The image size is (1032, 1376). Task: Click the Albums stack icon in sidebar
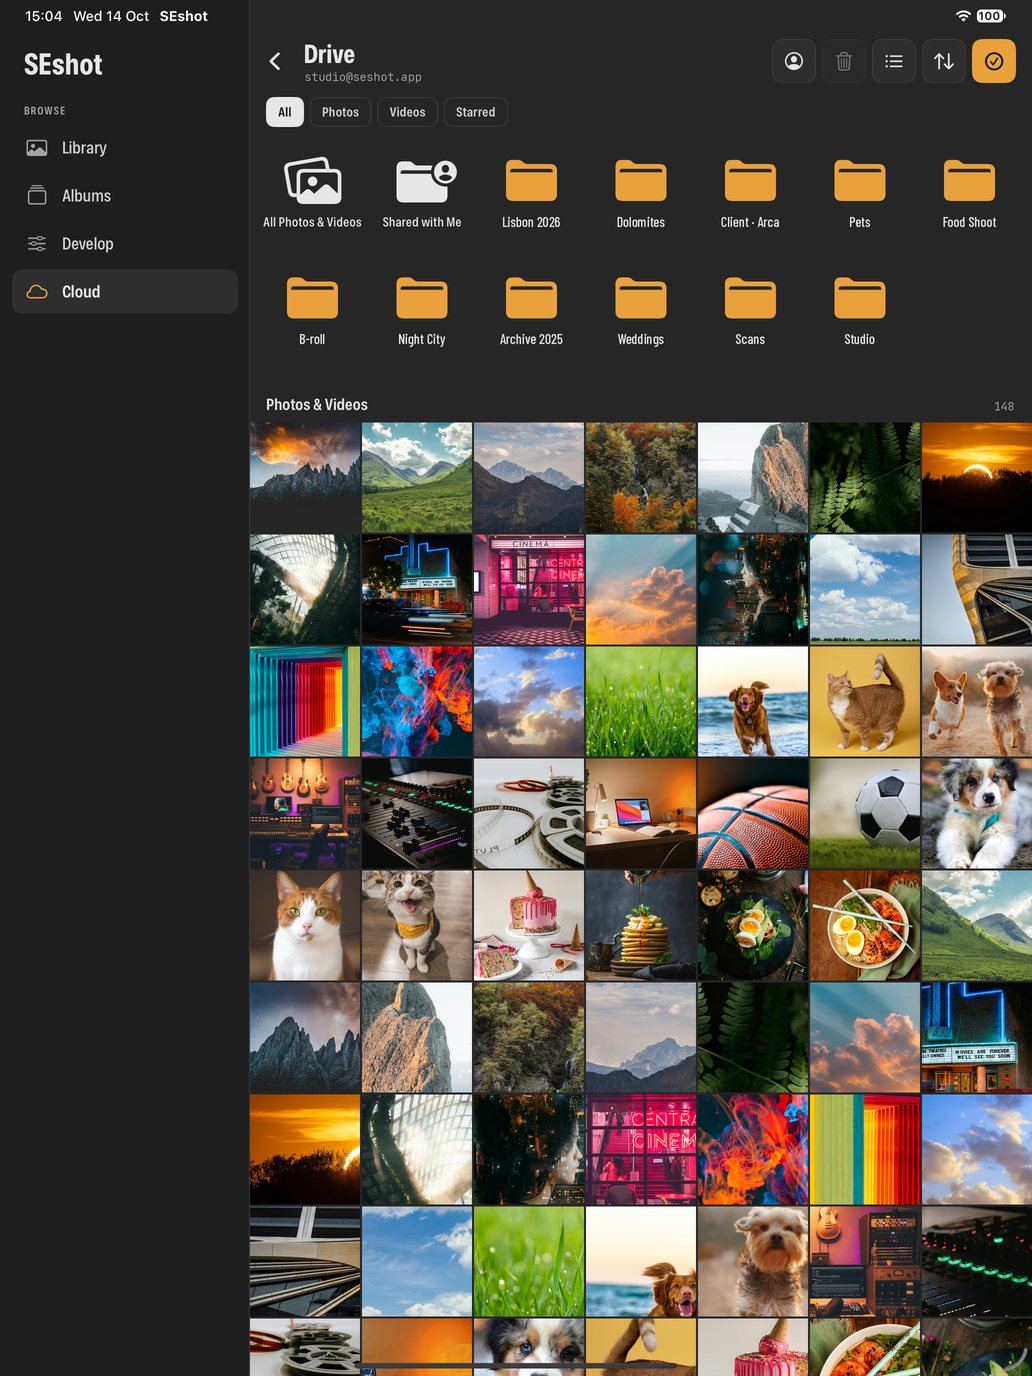37,196
